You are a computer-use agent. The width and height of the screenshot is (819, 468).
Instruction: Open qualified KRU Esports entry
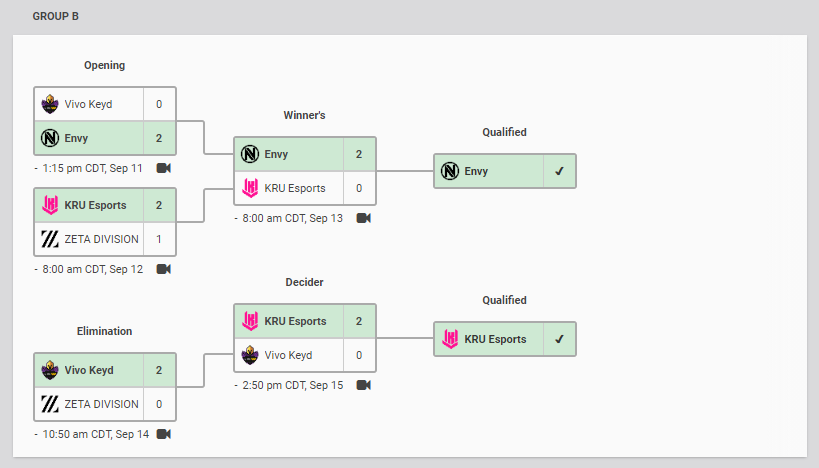click(x=505, y=339)
